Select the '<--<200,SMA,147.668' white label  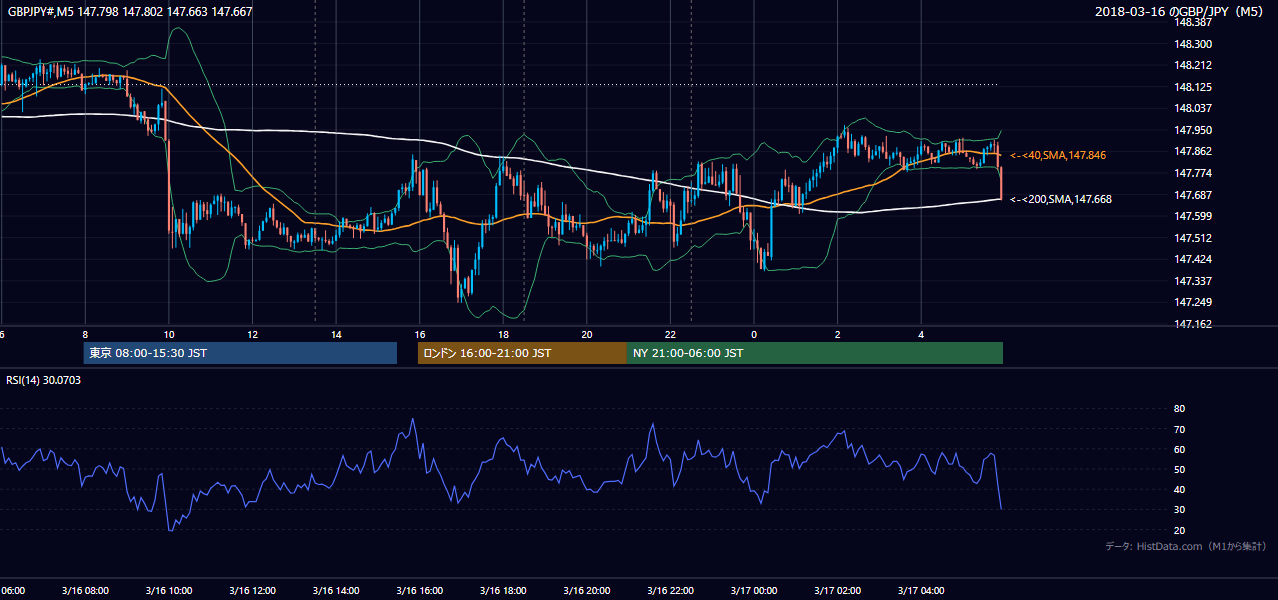pyautogui.click(x=1061, y=199)
